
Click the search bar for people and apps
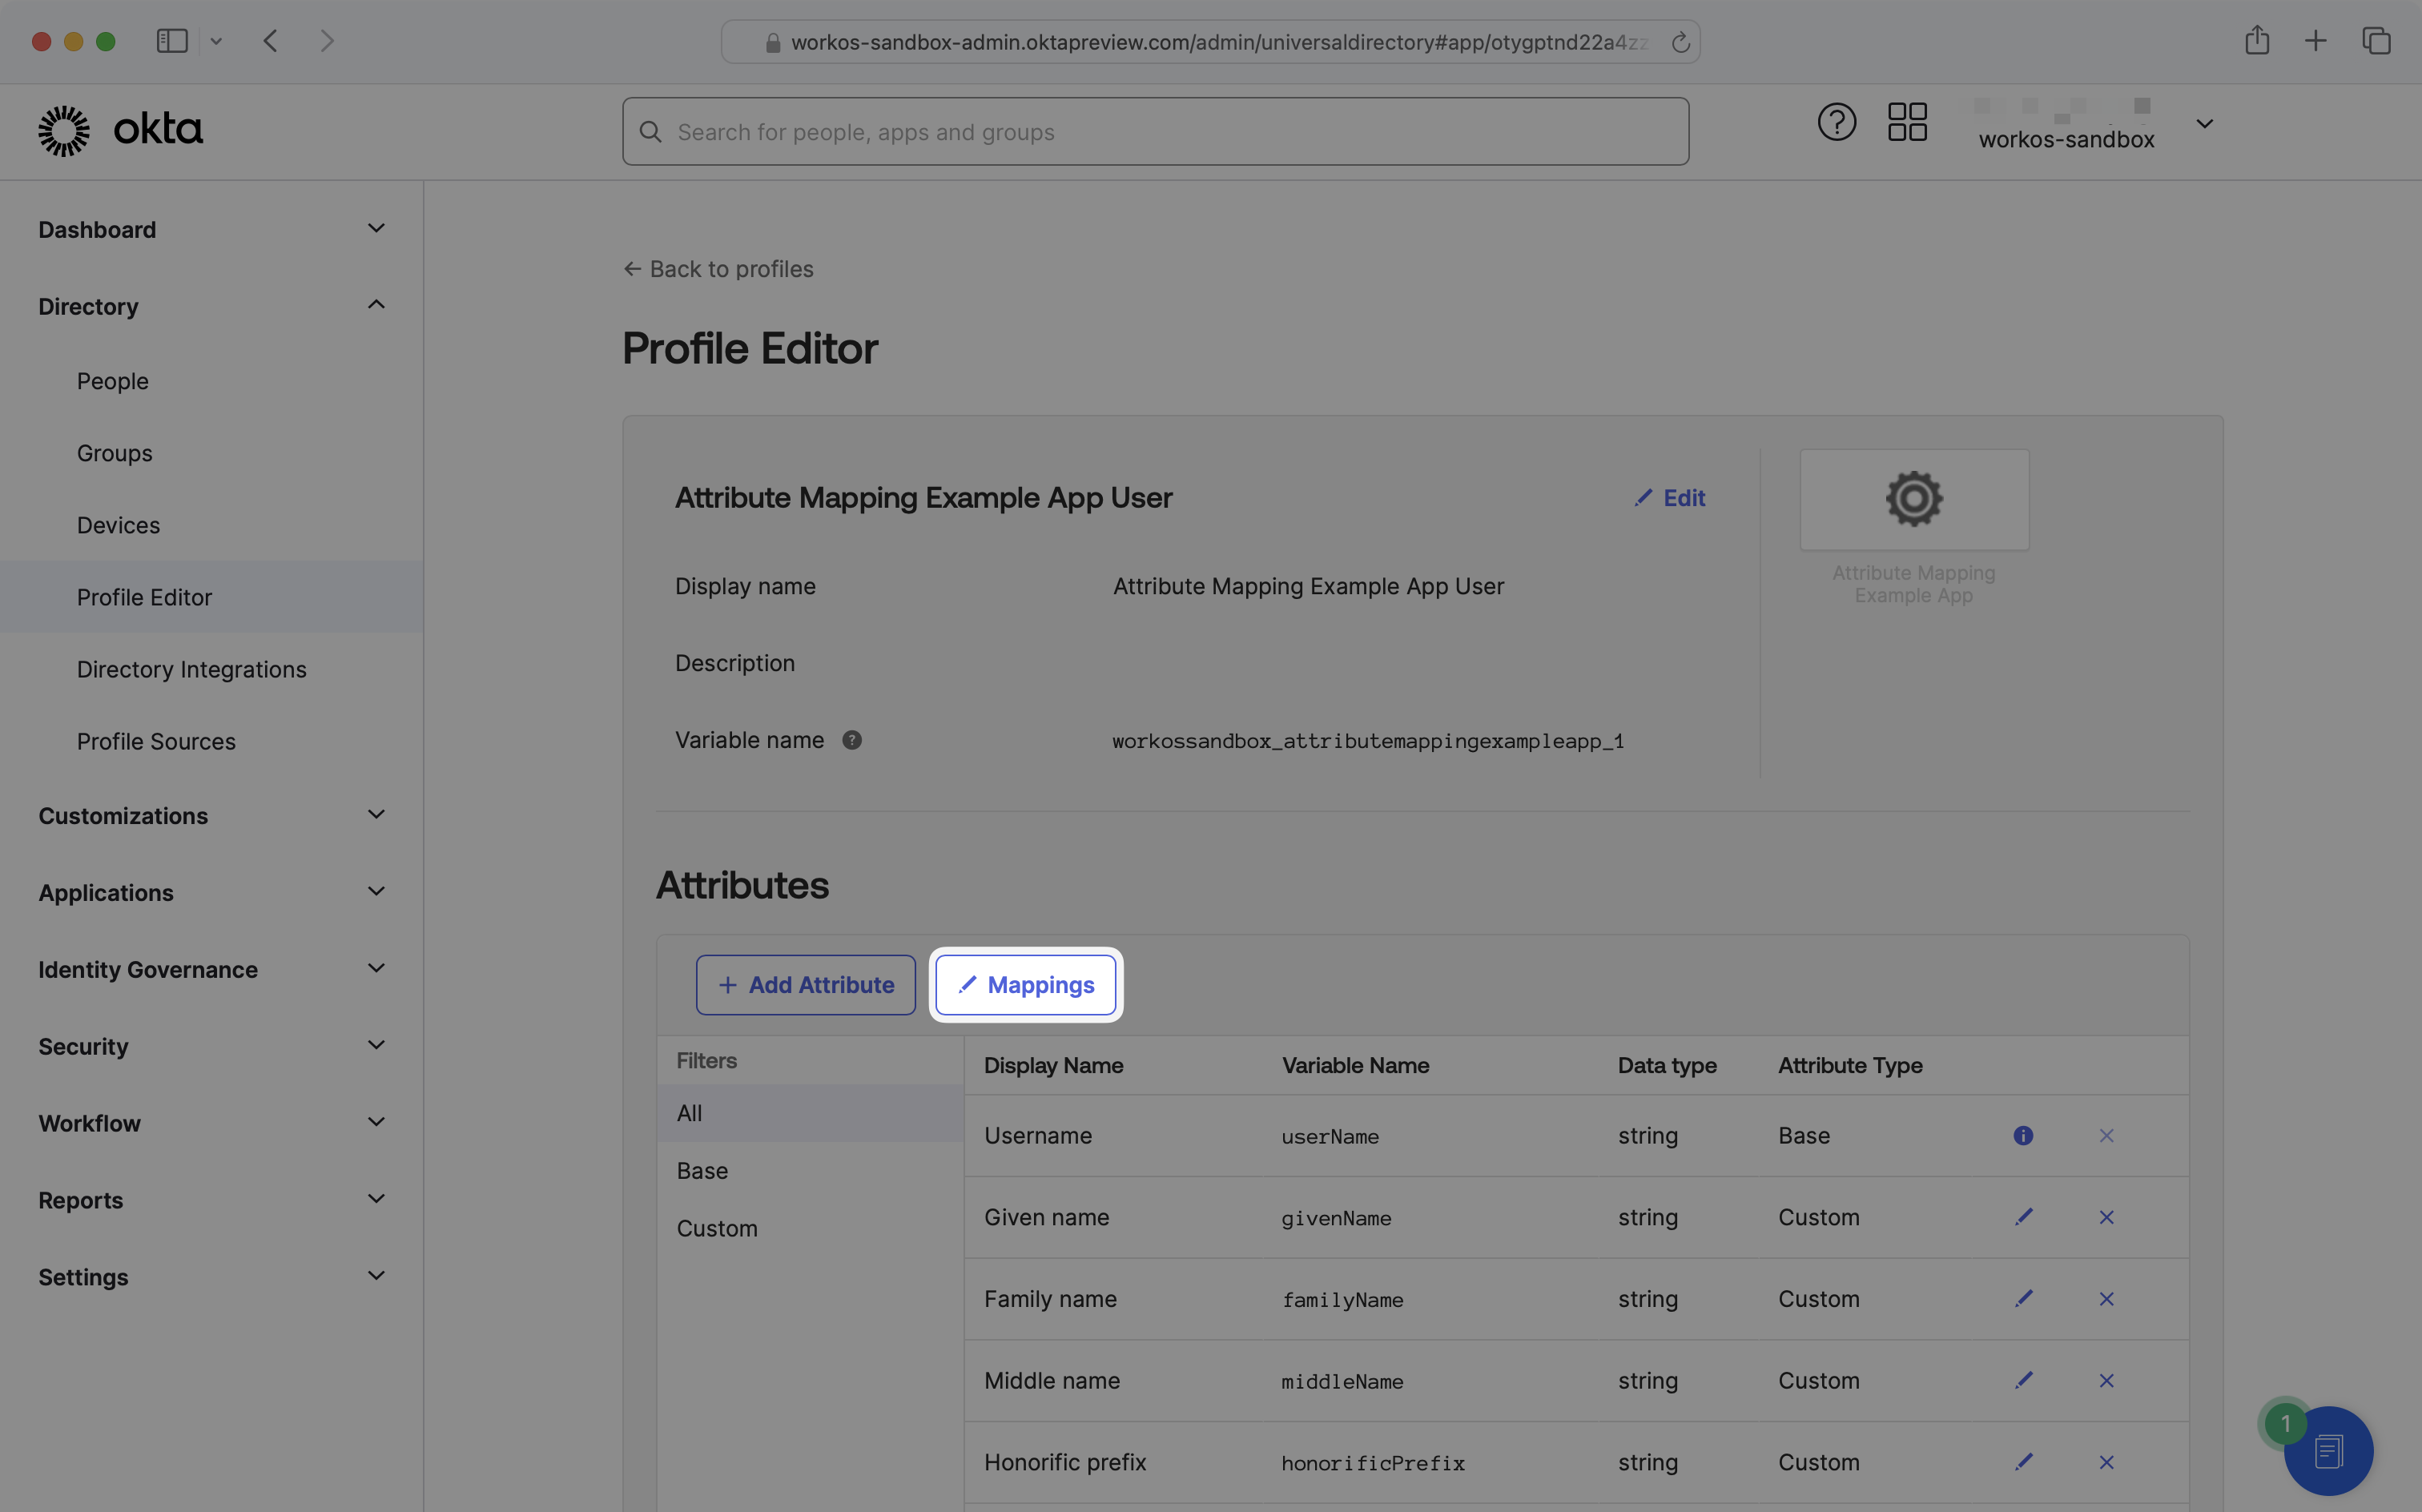tap(1157, 131)
